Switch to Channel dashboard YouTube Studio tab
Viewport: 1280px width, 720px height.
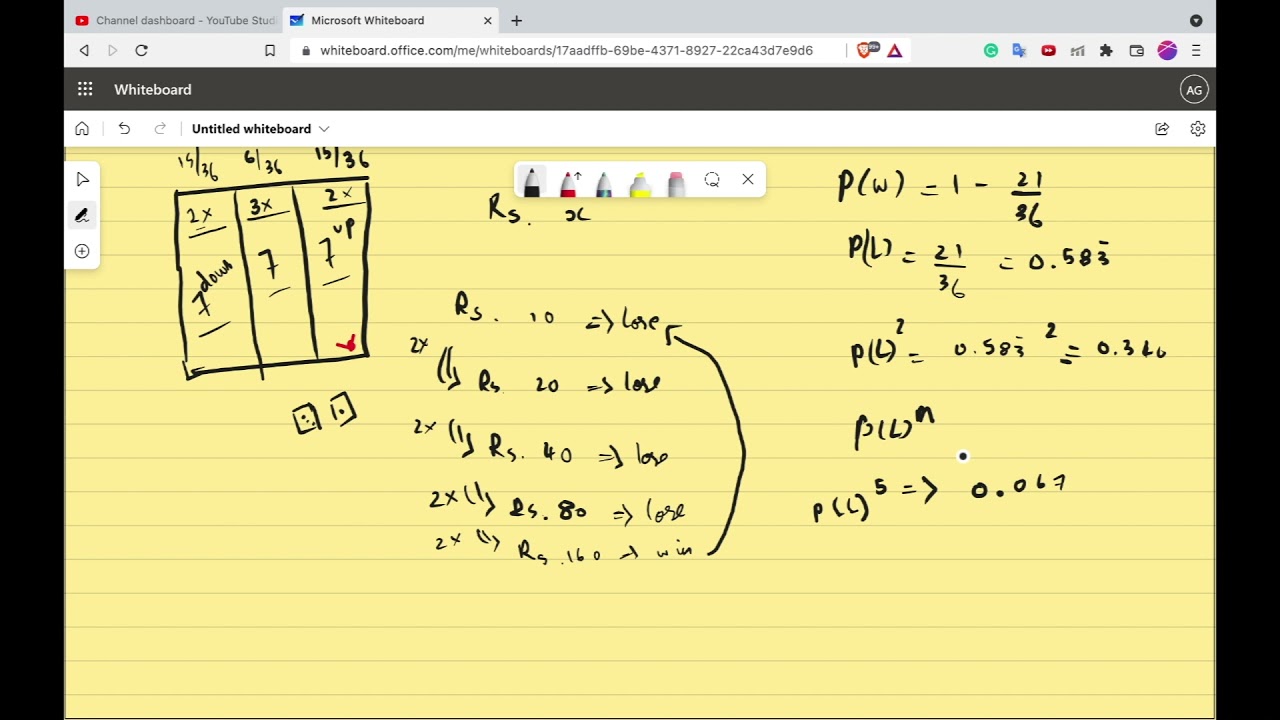pyautogui.click(x=176, y=20)
